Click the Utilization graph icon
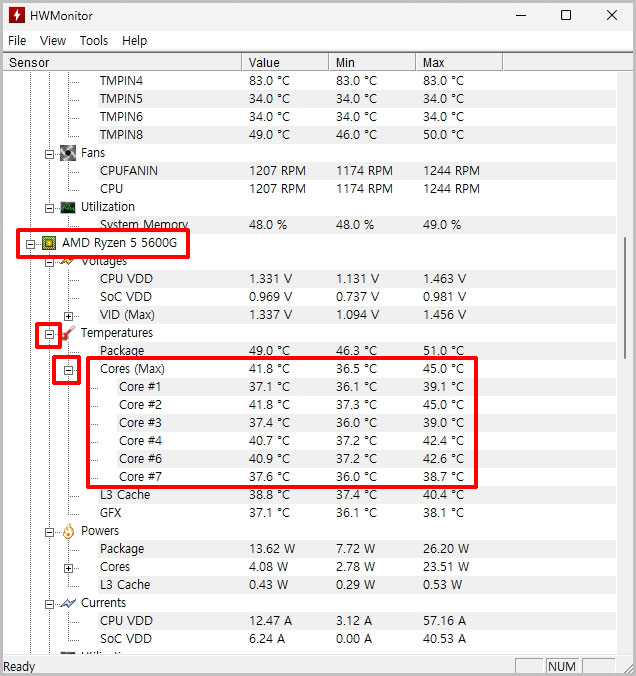This screenshot has width=636, height=676. click(68, 207)
